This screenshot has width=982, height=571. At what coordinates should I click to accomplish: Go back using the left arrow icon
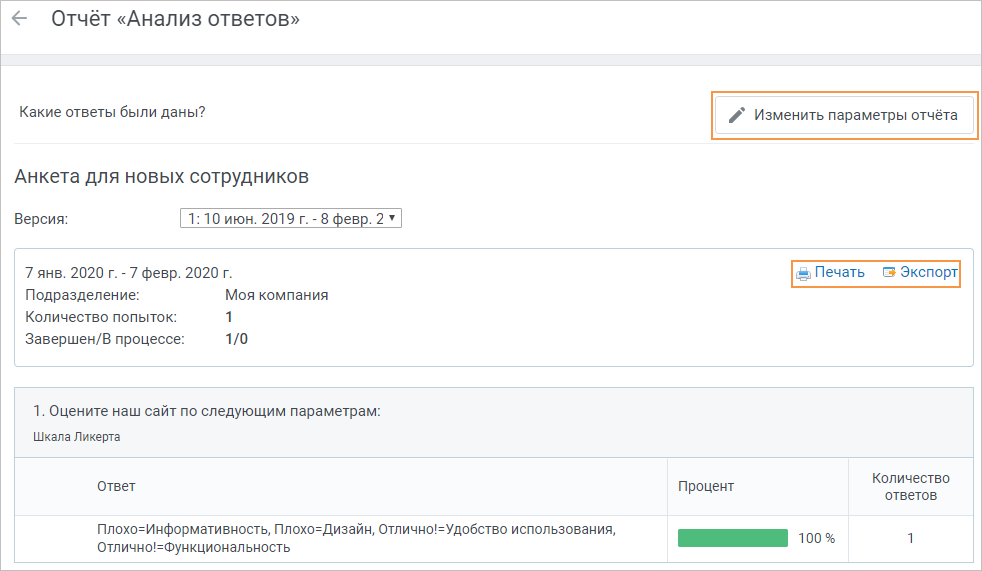[19, 18]
